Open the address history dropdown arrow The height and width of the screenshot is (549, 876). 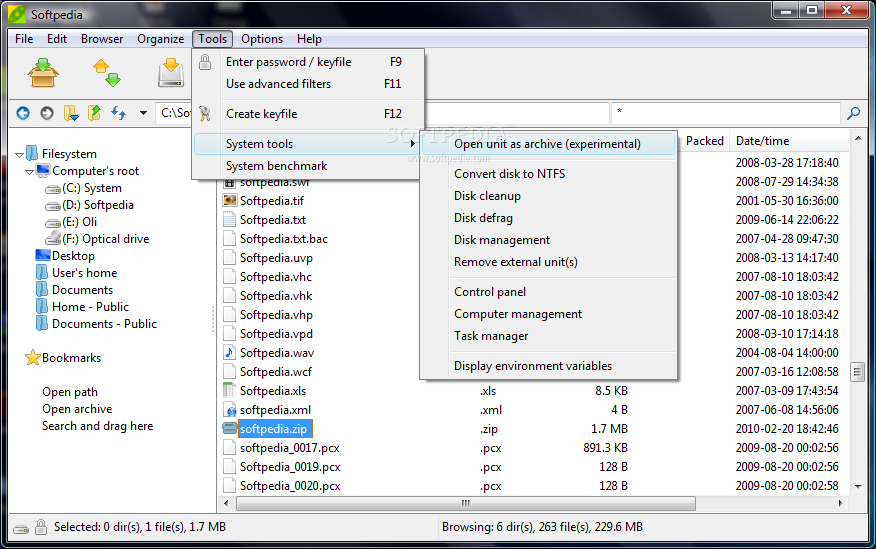pyautogui.click(x=143, y=113)
